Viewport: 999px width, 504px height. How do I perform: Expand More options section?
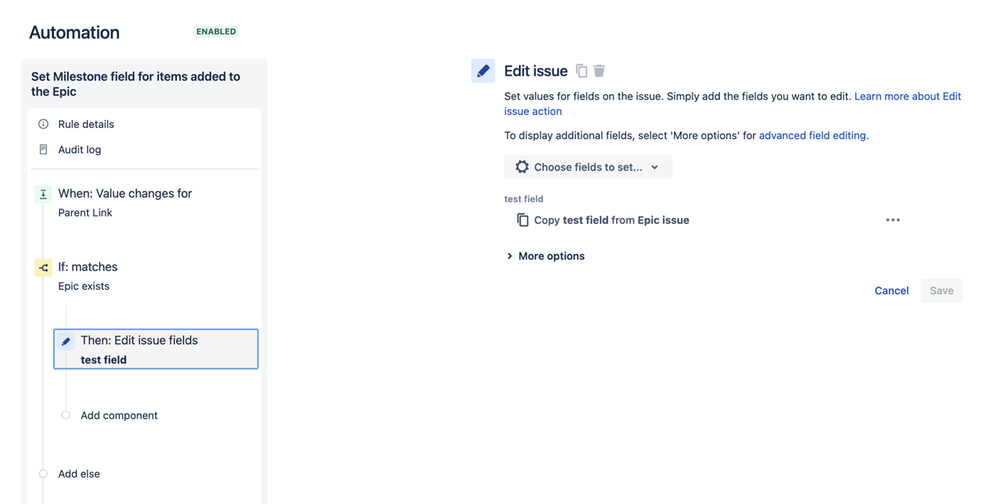(545, 256)
